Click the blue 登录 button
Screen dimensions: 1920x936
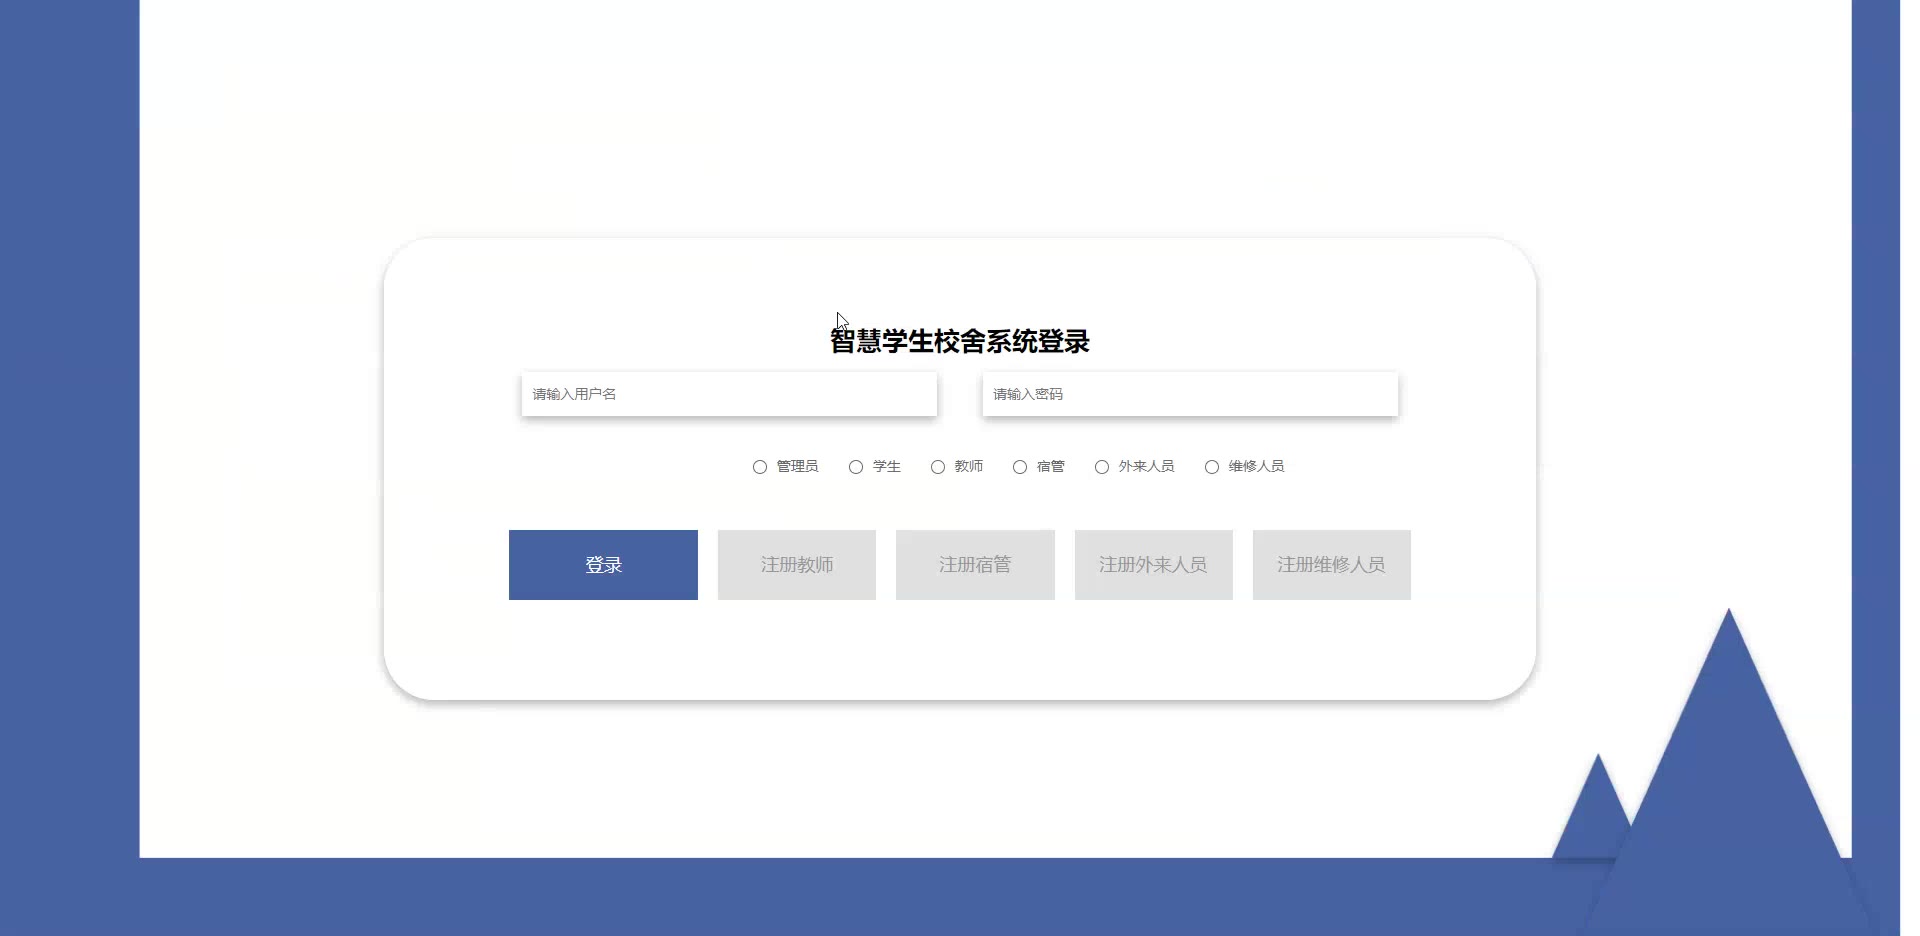pos(603,565)
